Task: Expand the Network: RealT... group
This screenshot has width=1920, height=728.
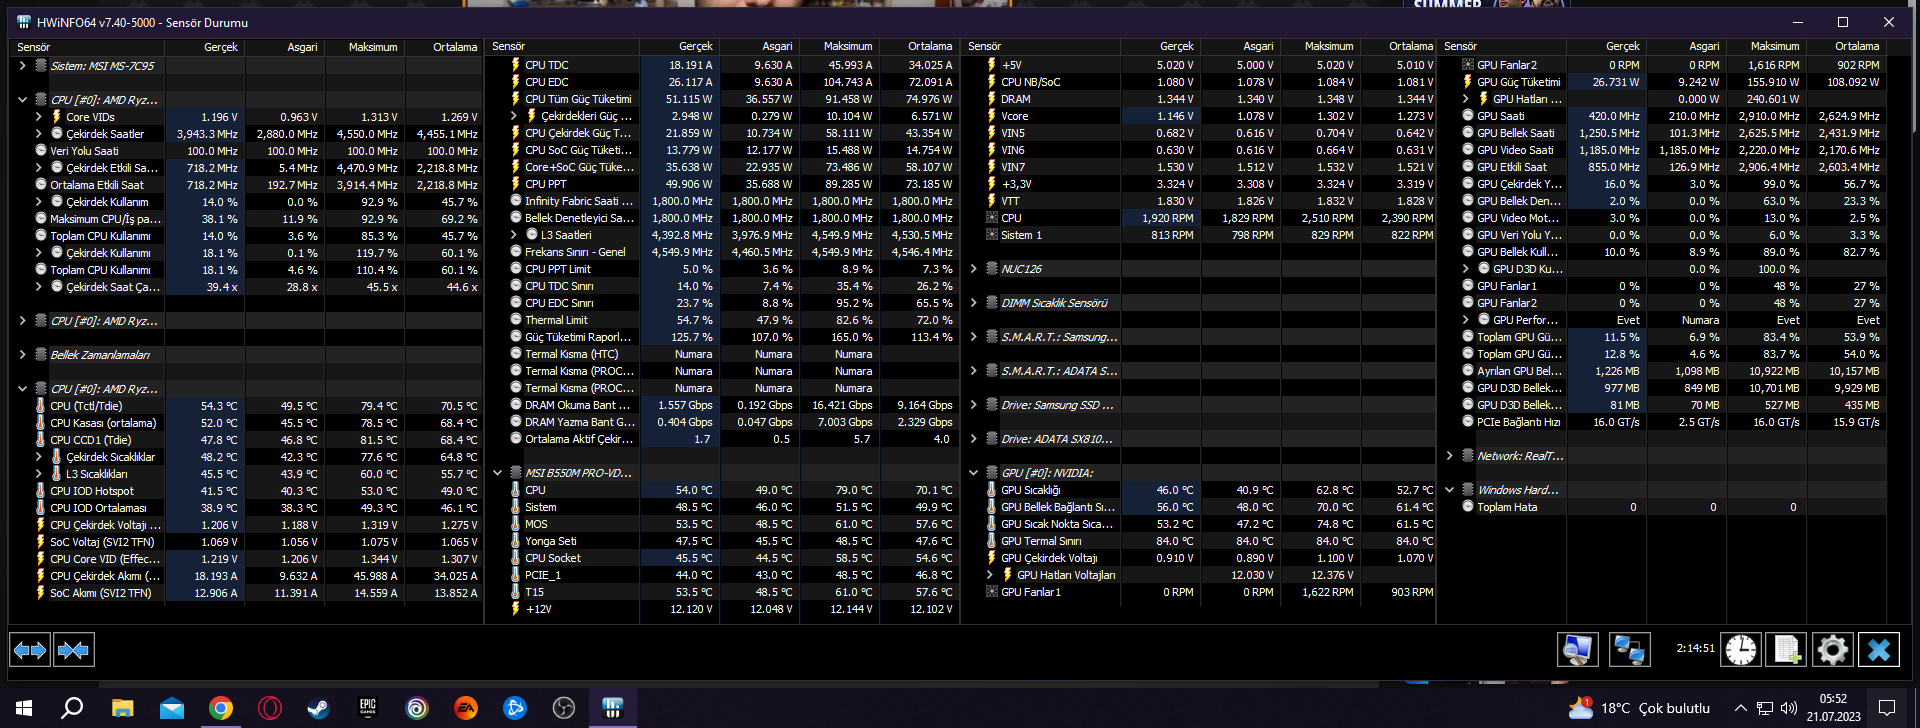Action: click(x=1449, y=456)
